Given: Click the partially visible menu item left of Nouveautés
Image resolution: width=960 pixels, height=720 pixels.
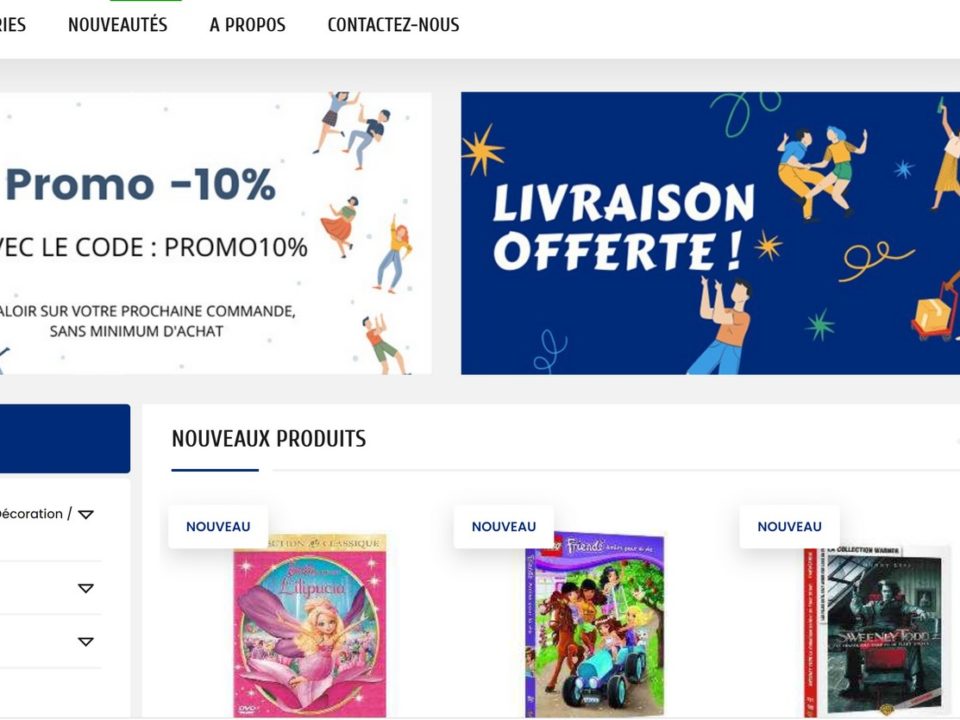Looking at the screenshot, I should [x=13, y=24].
